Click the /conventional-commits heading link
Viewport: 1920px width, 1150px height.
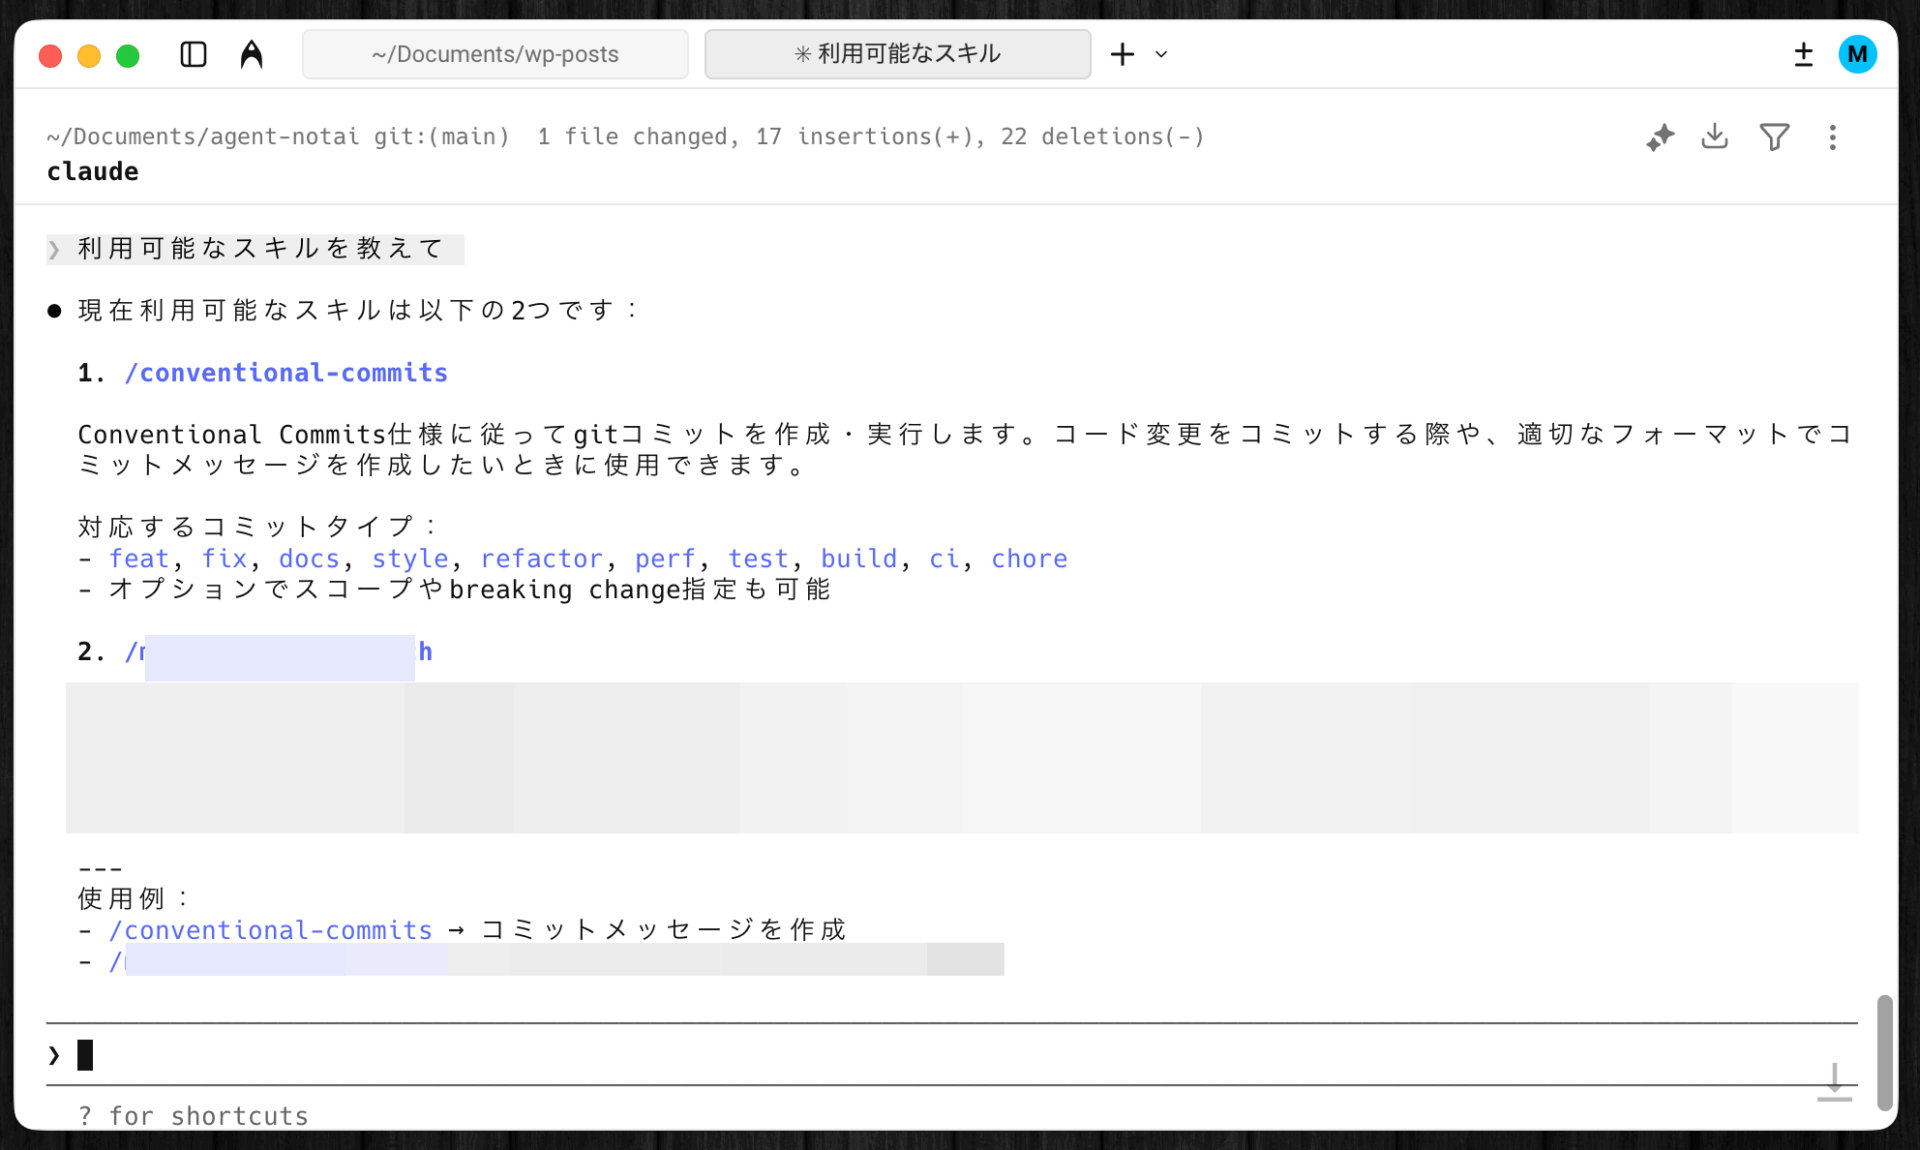click(286, 373)
